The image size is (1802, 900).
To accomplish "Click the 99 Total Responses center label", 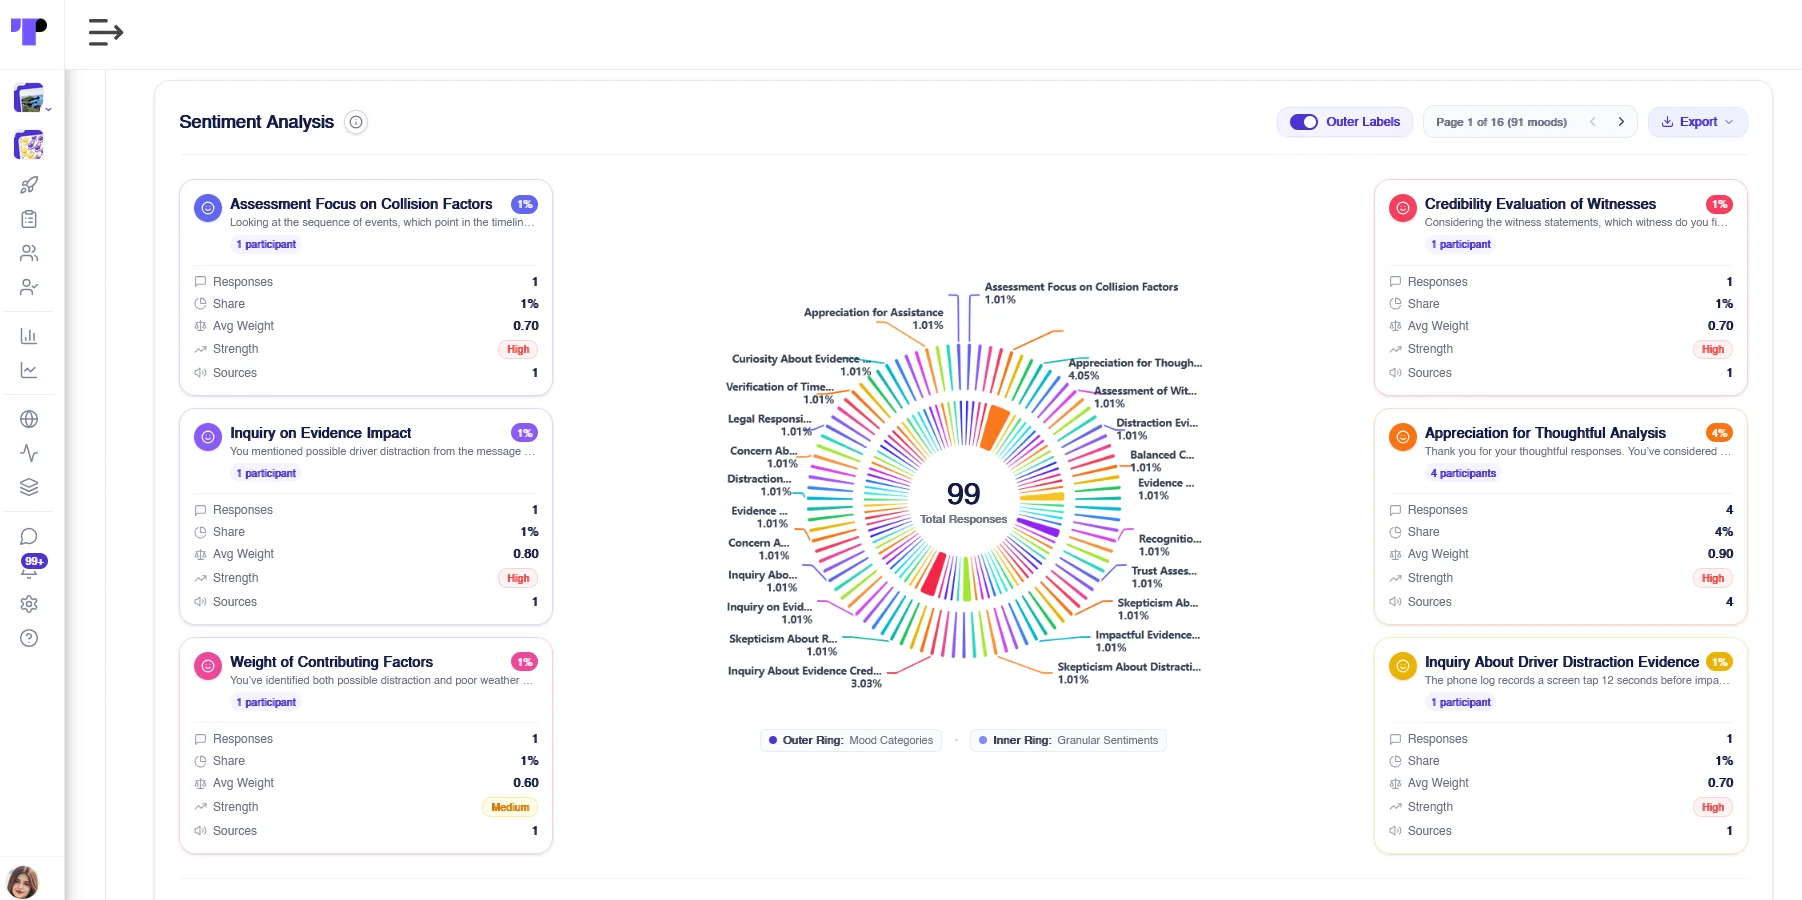I will coord(963,502).
